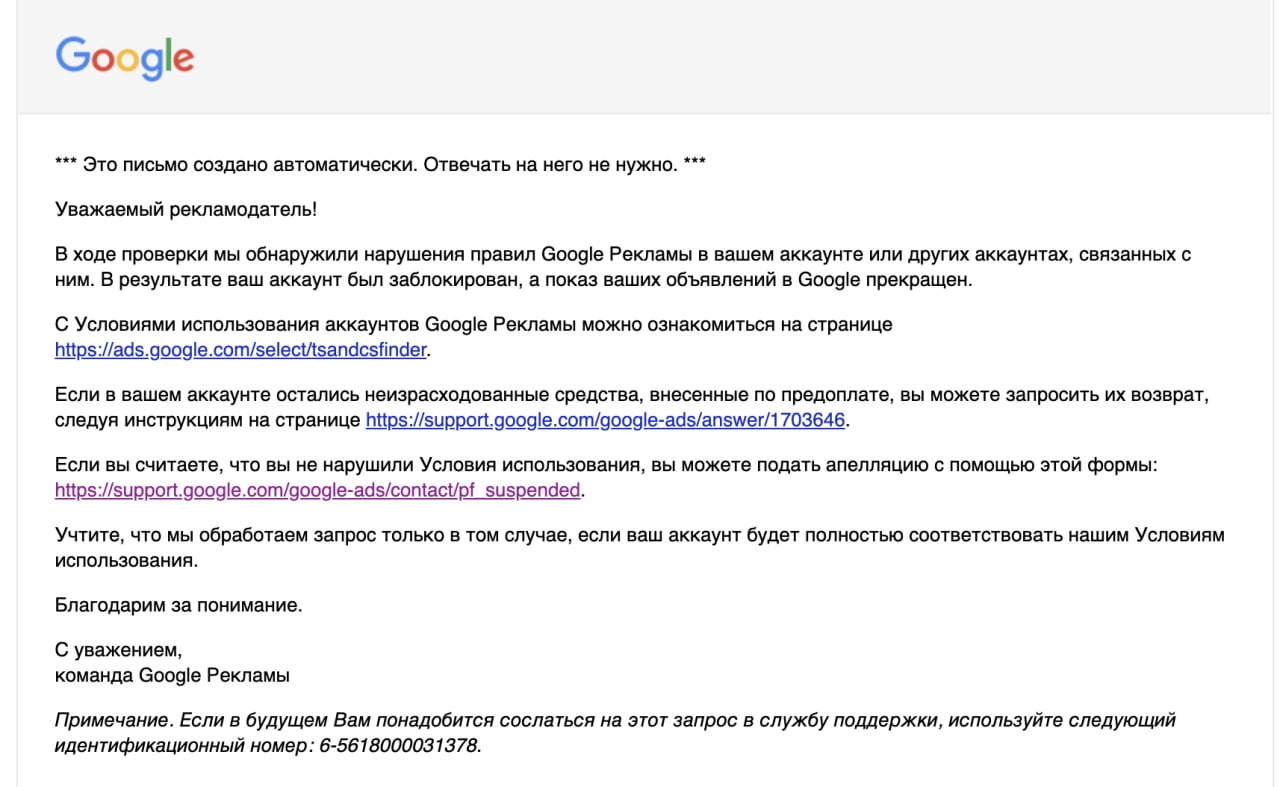
Task: Open the ads.google.com tsandcsfinder link
Action: [x=241, y=350]
